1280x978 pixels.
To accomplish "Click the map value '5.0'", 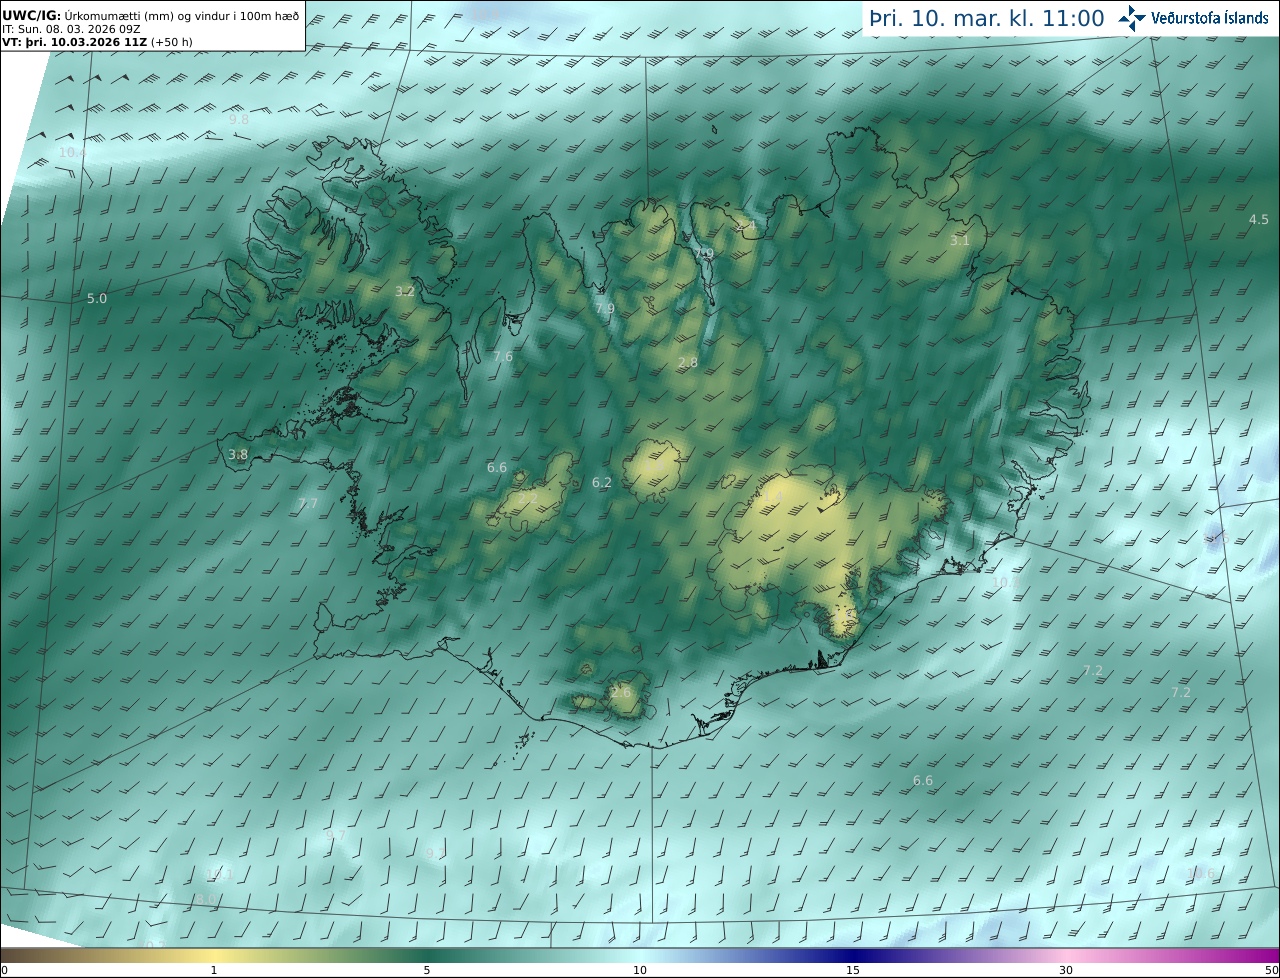I will [97, 298].
